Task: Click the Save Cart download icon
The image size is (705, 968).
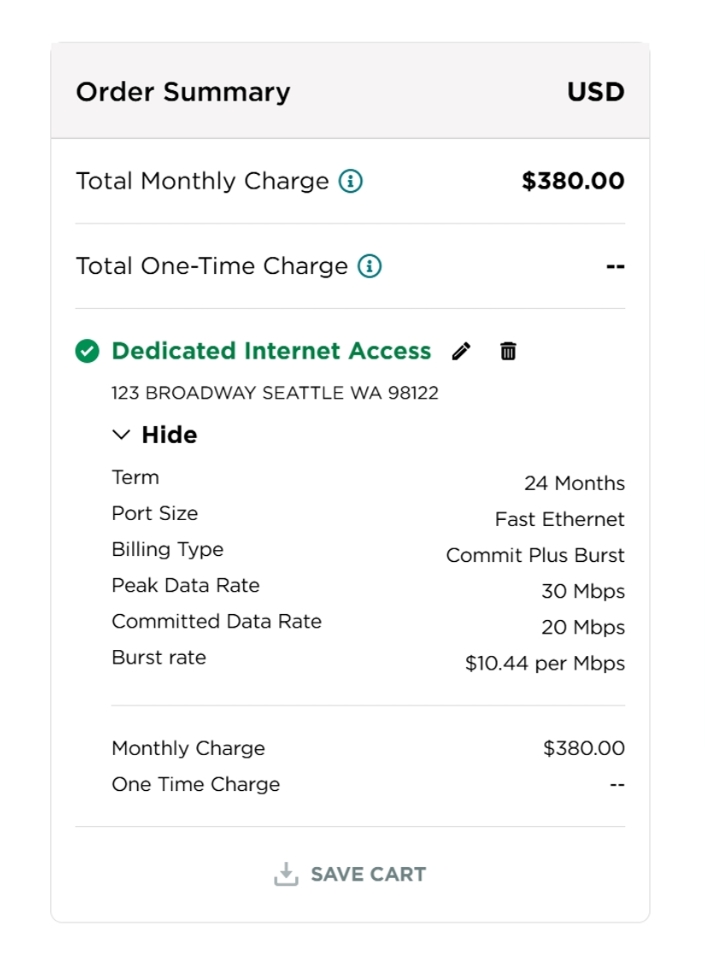Action: tap(286, 874)
